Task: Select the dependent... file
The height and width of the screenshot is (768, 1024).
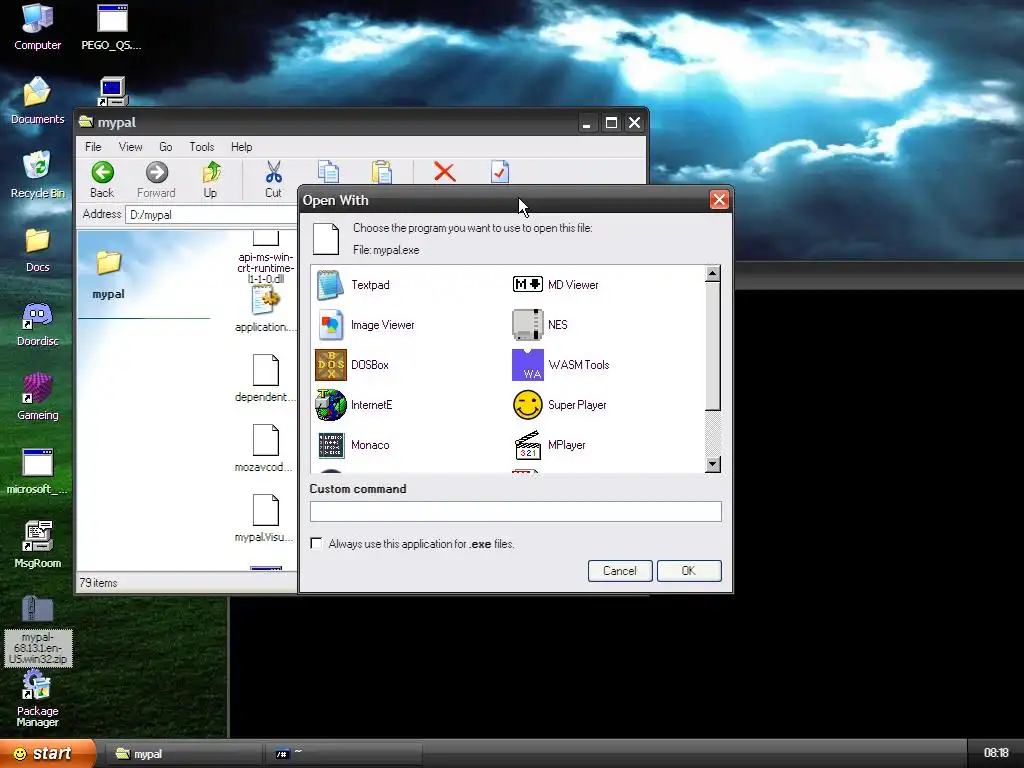Action: [x=265, y=379]
